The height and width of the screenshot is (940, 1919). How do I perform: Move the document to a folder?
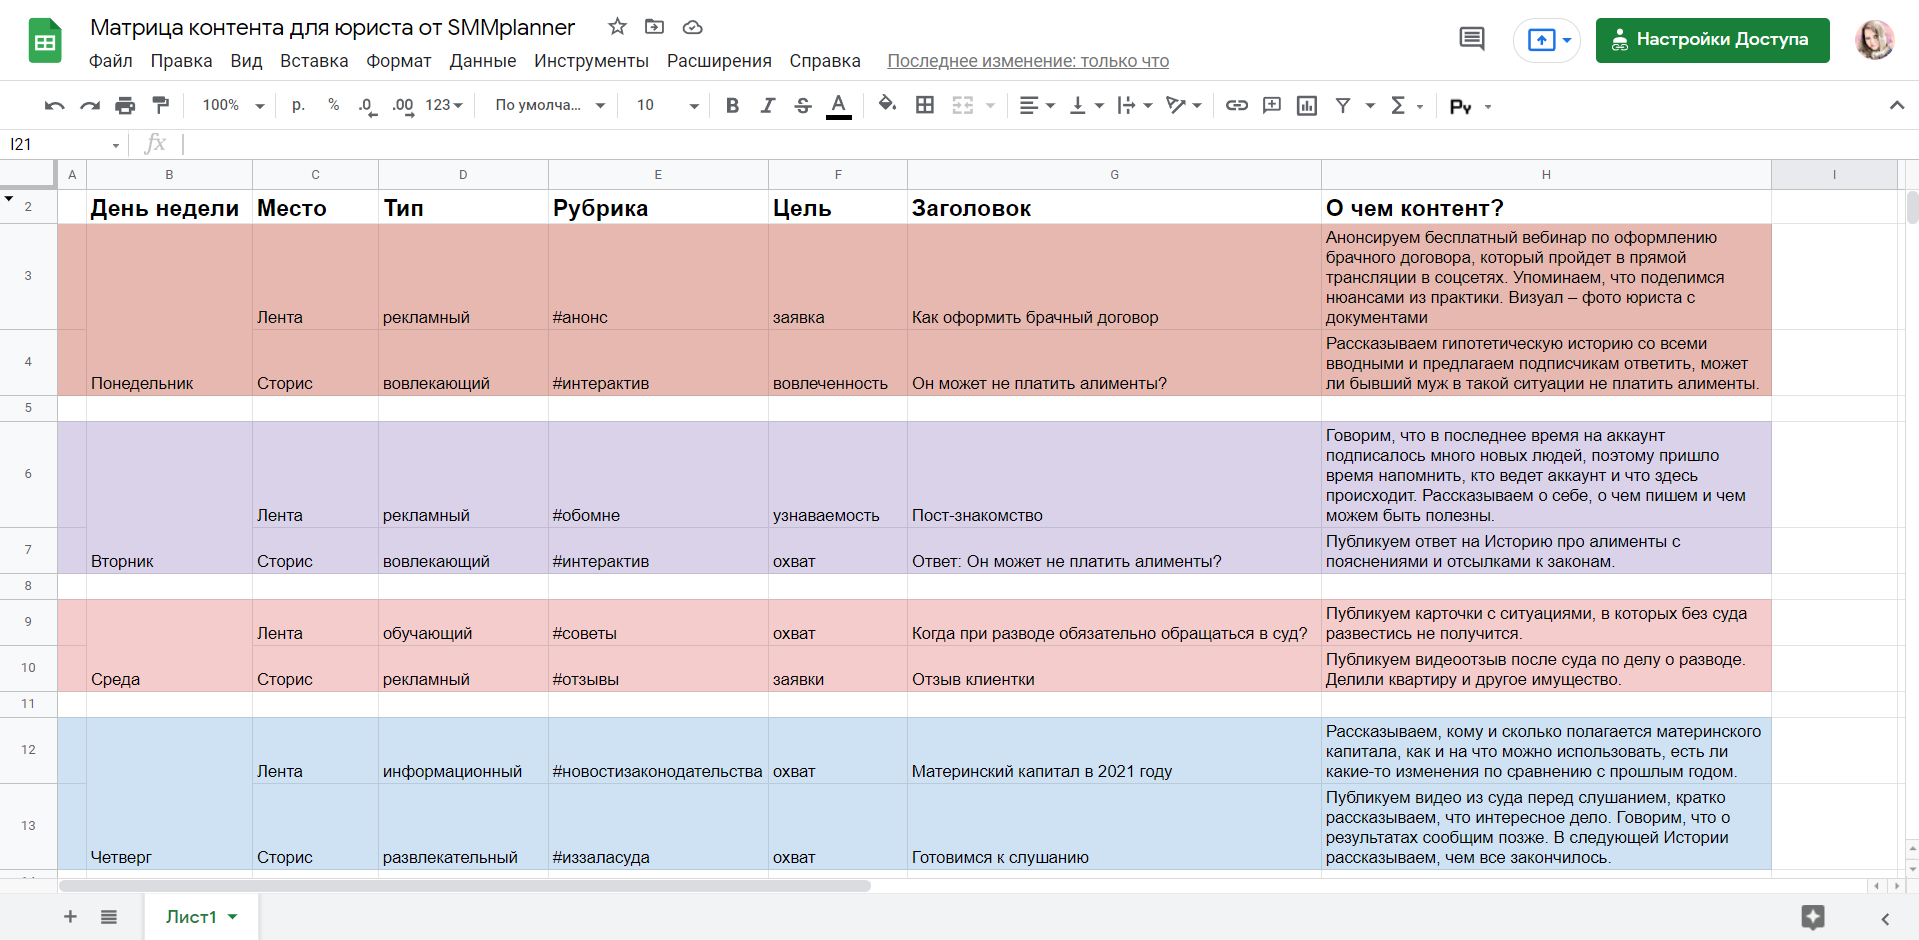pyautogui.click(x=654, y=27)
